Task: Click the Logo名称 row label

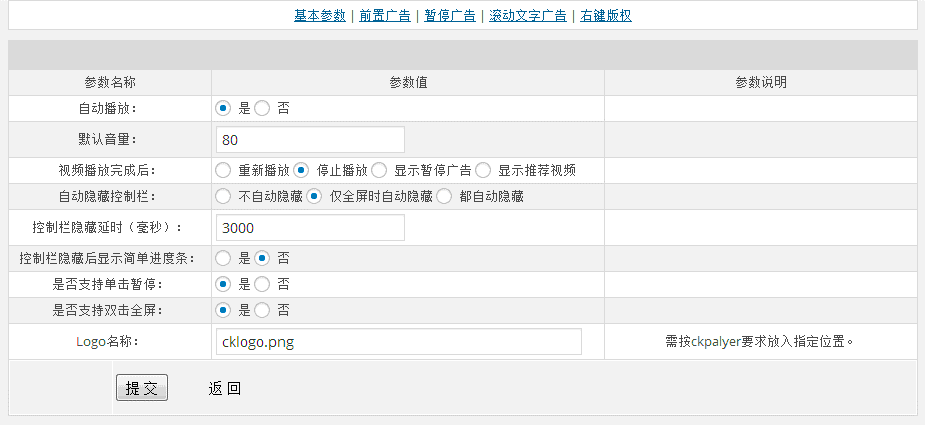Action: pyautogui.click(x=107, y=341)
